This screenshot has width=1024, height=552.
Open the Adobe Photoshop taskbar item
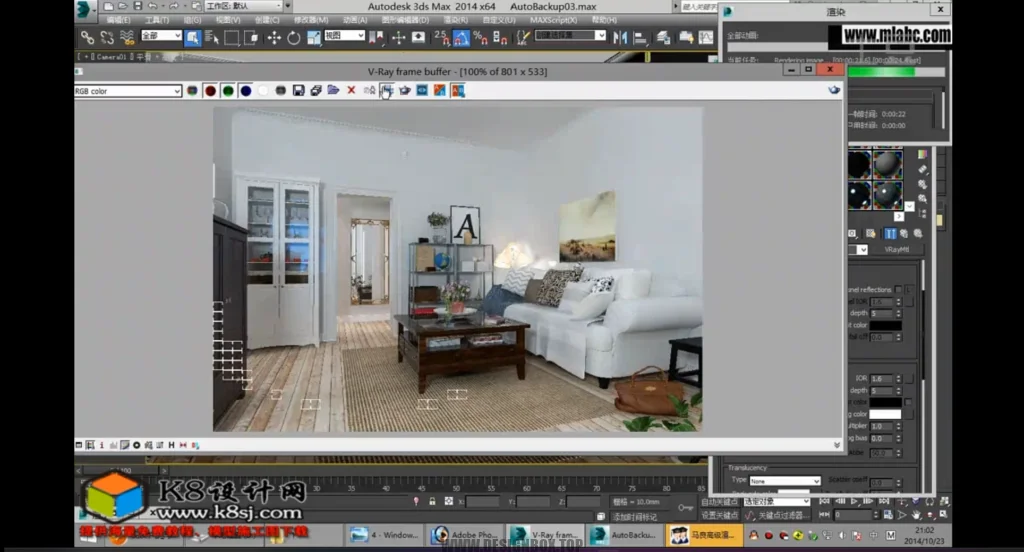pos(466,535)
